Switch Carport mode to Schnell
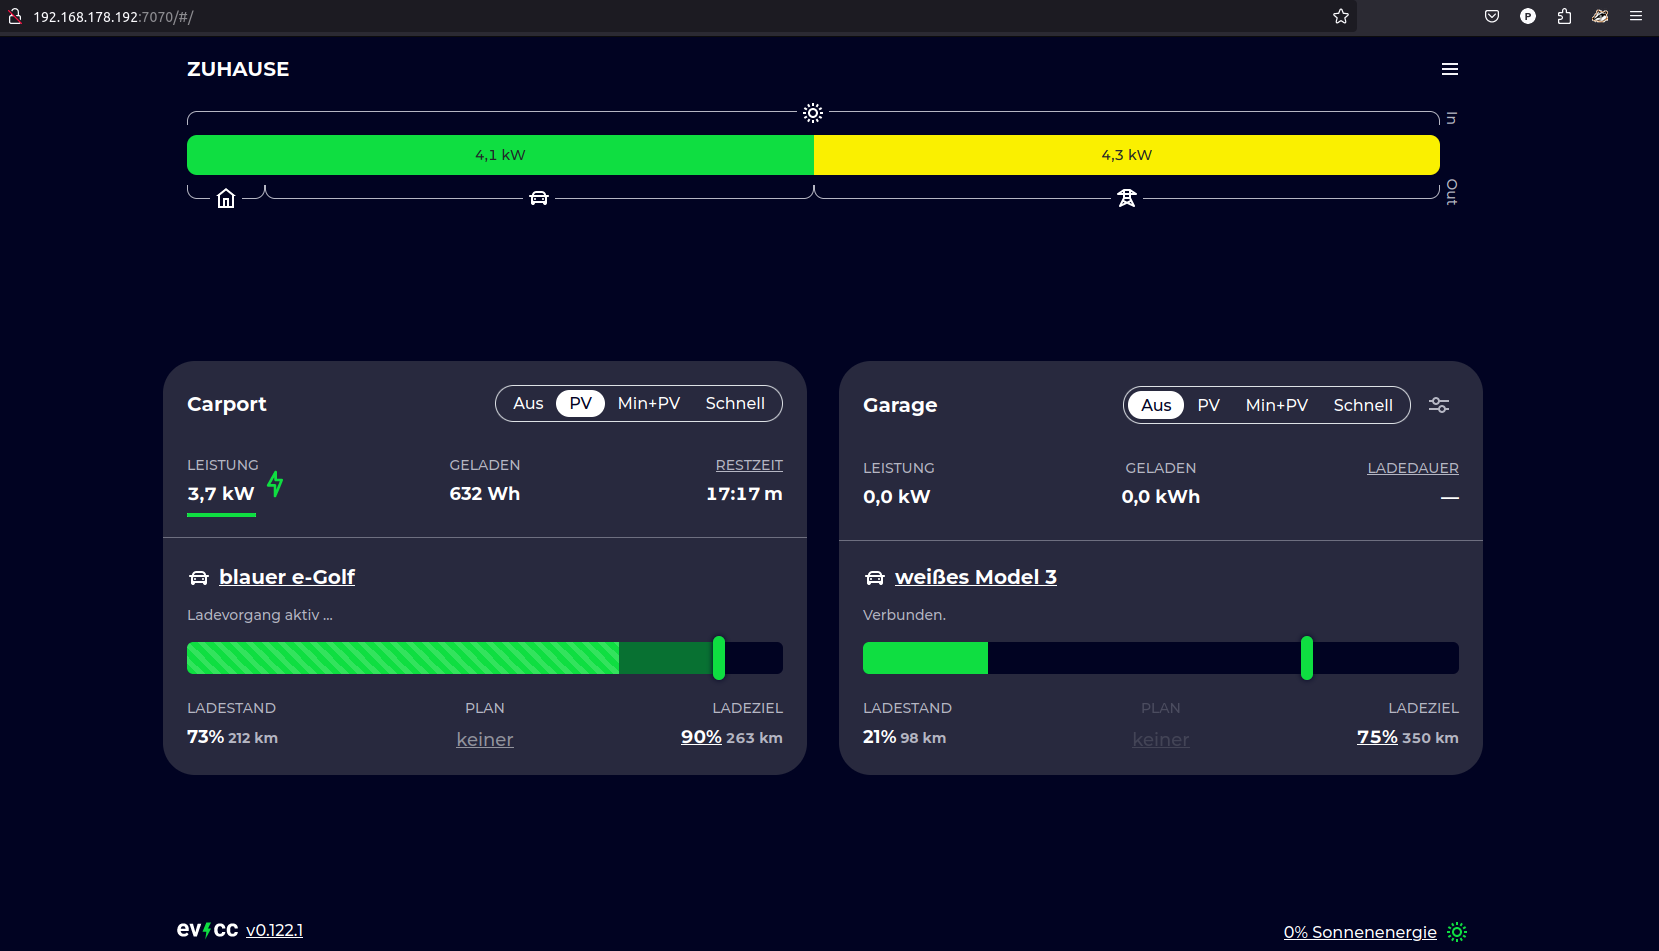 tap(735, 403)
